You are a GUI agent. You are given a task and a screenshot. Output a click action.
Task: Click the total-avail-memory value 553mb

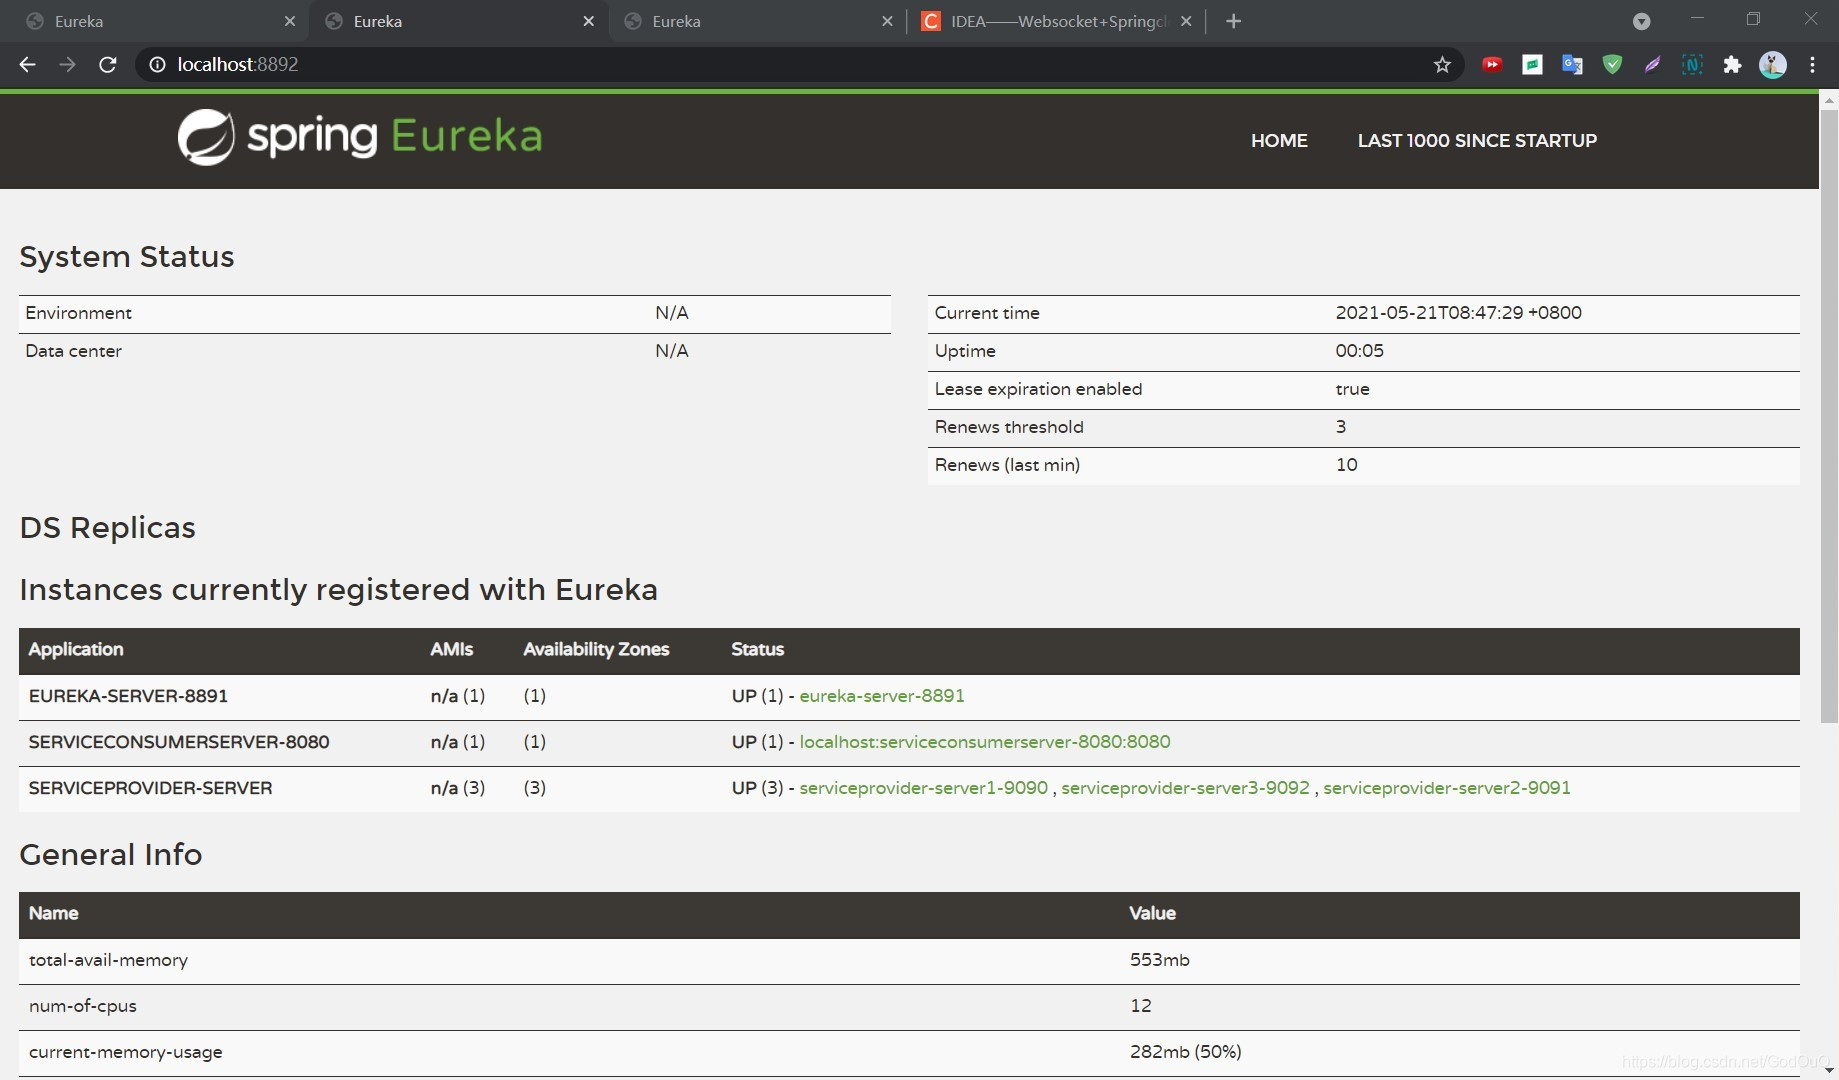click(1159, 960)
